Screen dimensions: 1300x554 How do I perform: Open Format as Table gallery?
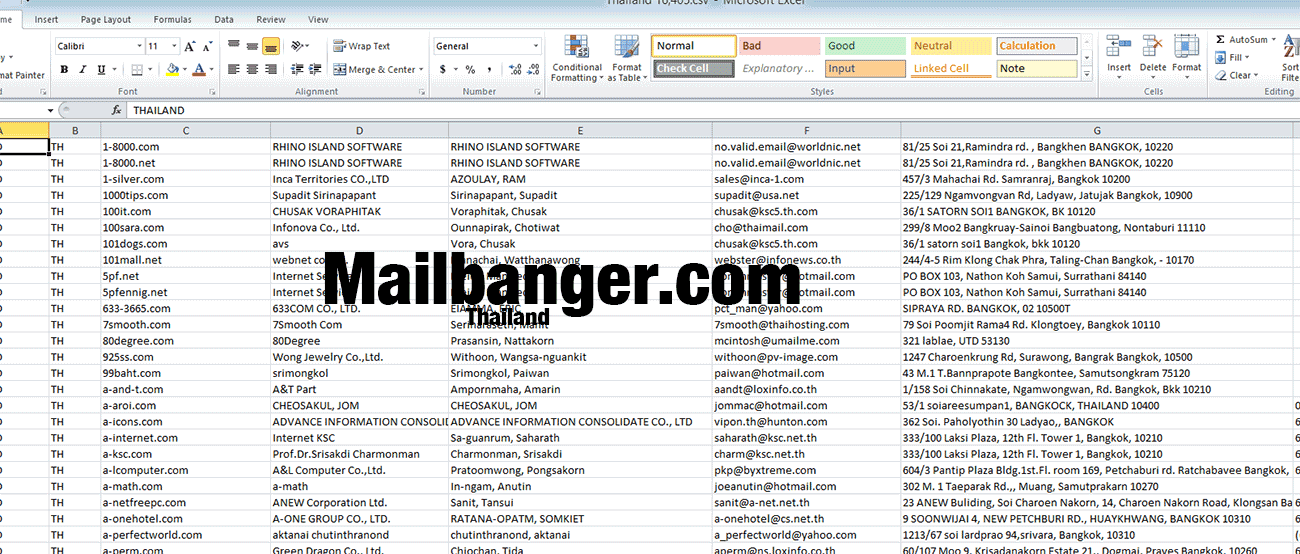[x=627, y=59]
